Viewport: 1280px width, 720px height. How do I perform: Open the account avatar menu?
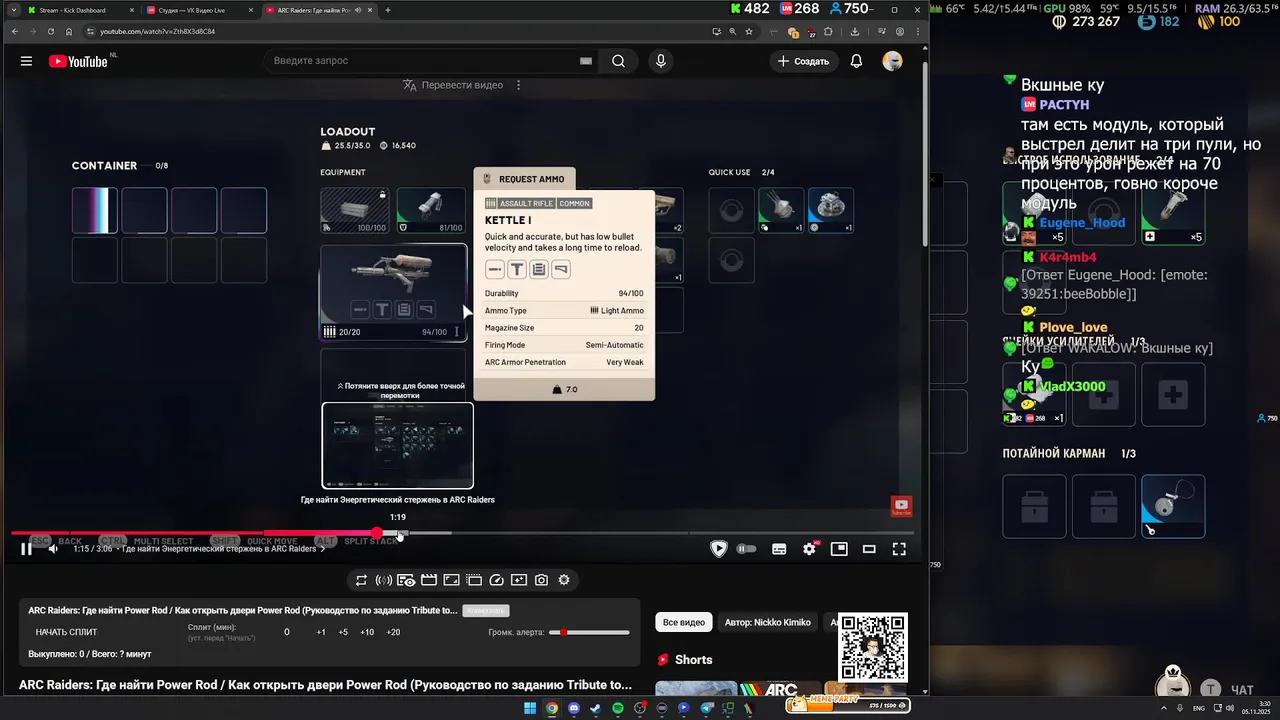point(892,61)
